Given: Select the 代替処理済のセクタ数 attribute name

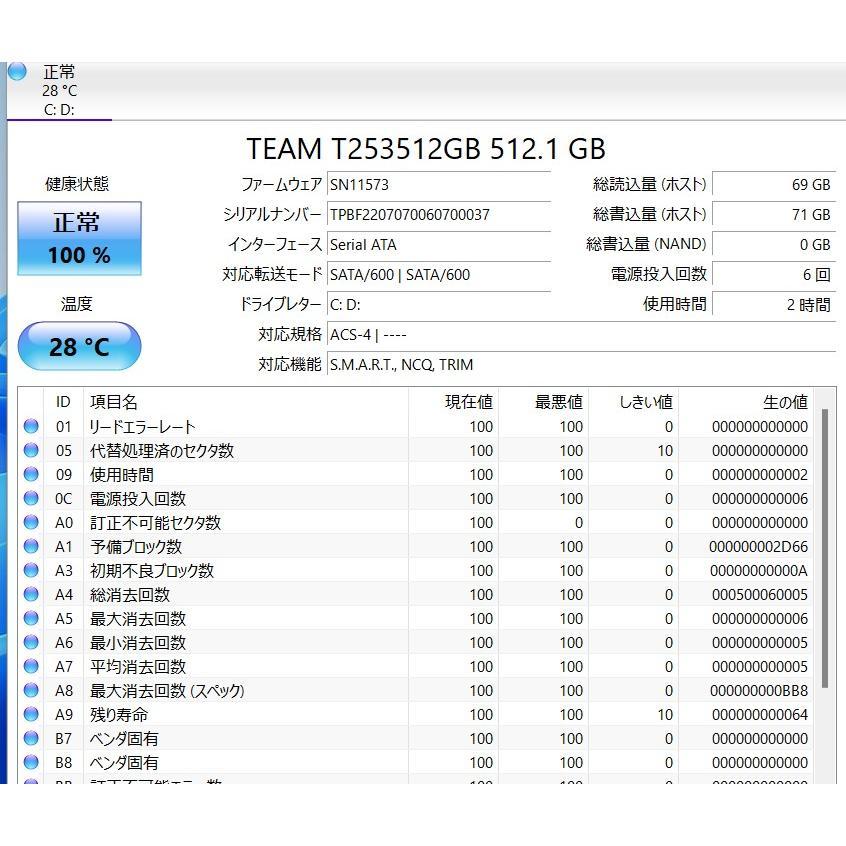Looking at the screenshot, I should pos(161,451).
